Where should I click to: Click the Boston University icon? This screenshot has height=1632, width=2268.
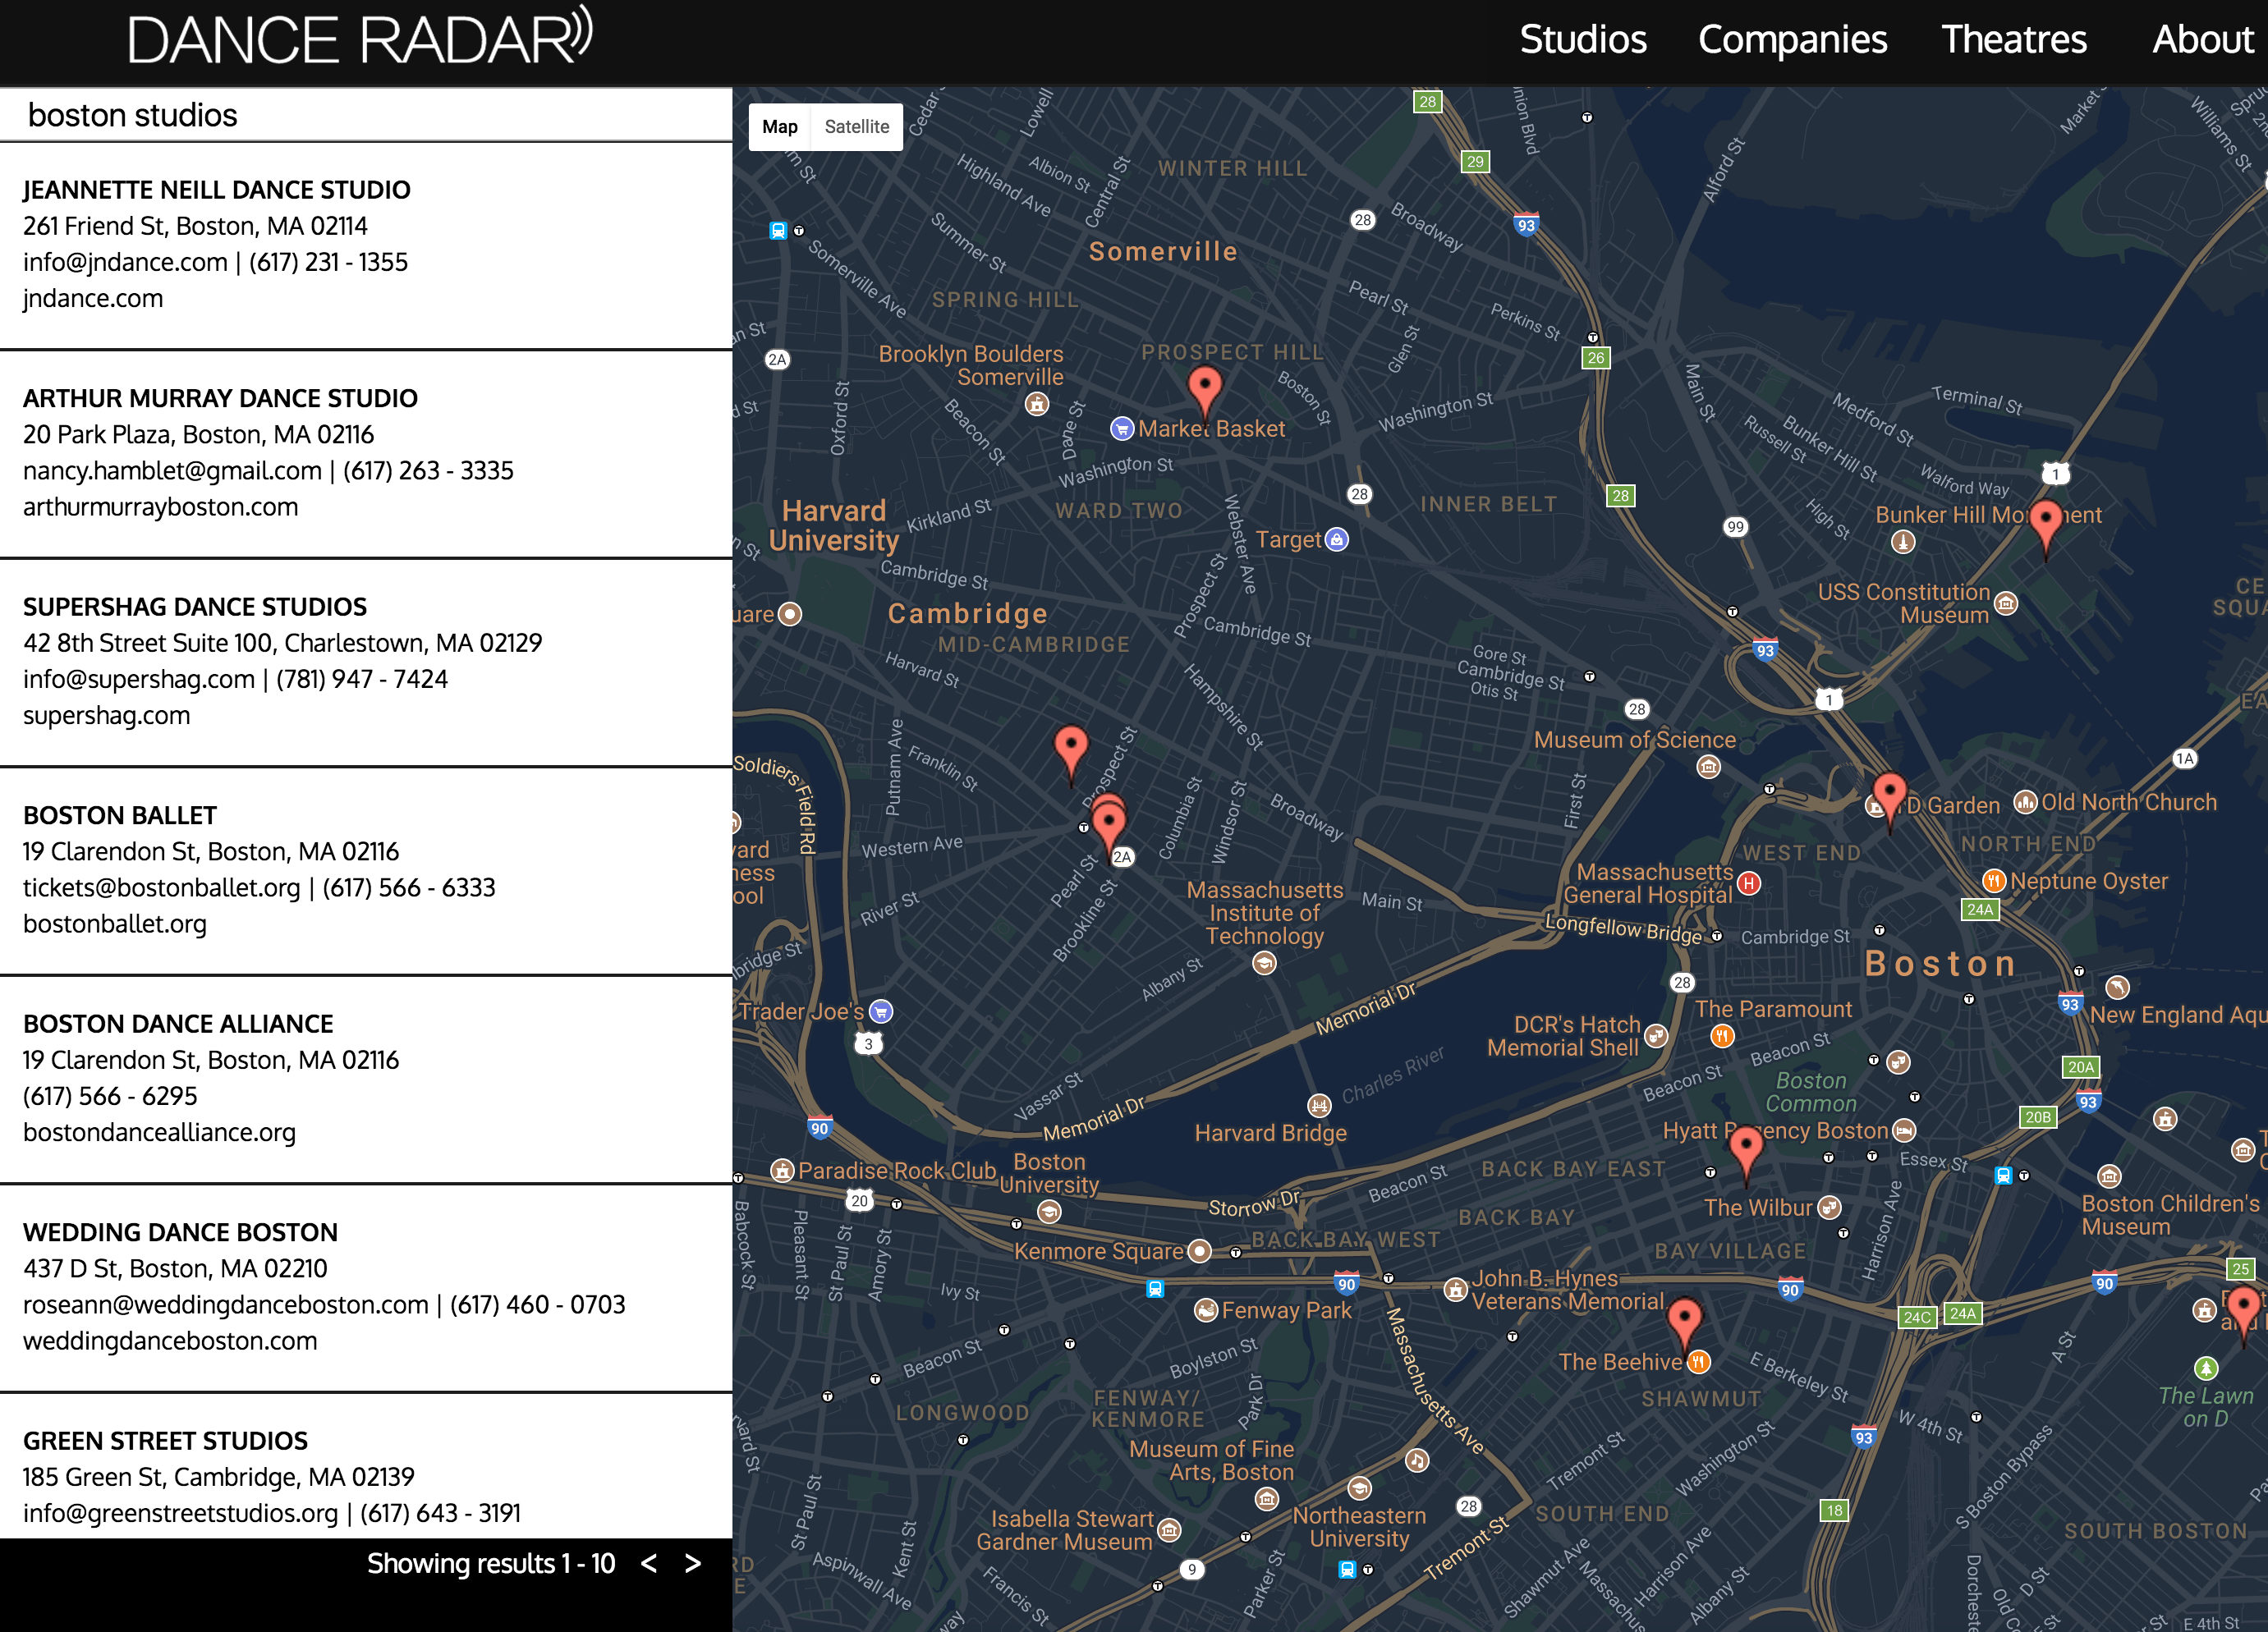coord(1049,1212)
